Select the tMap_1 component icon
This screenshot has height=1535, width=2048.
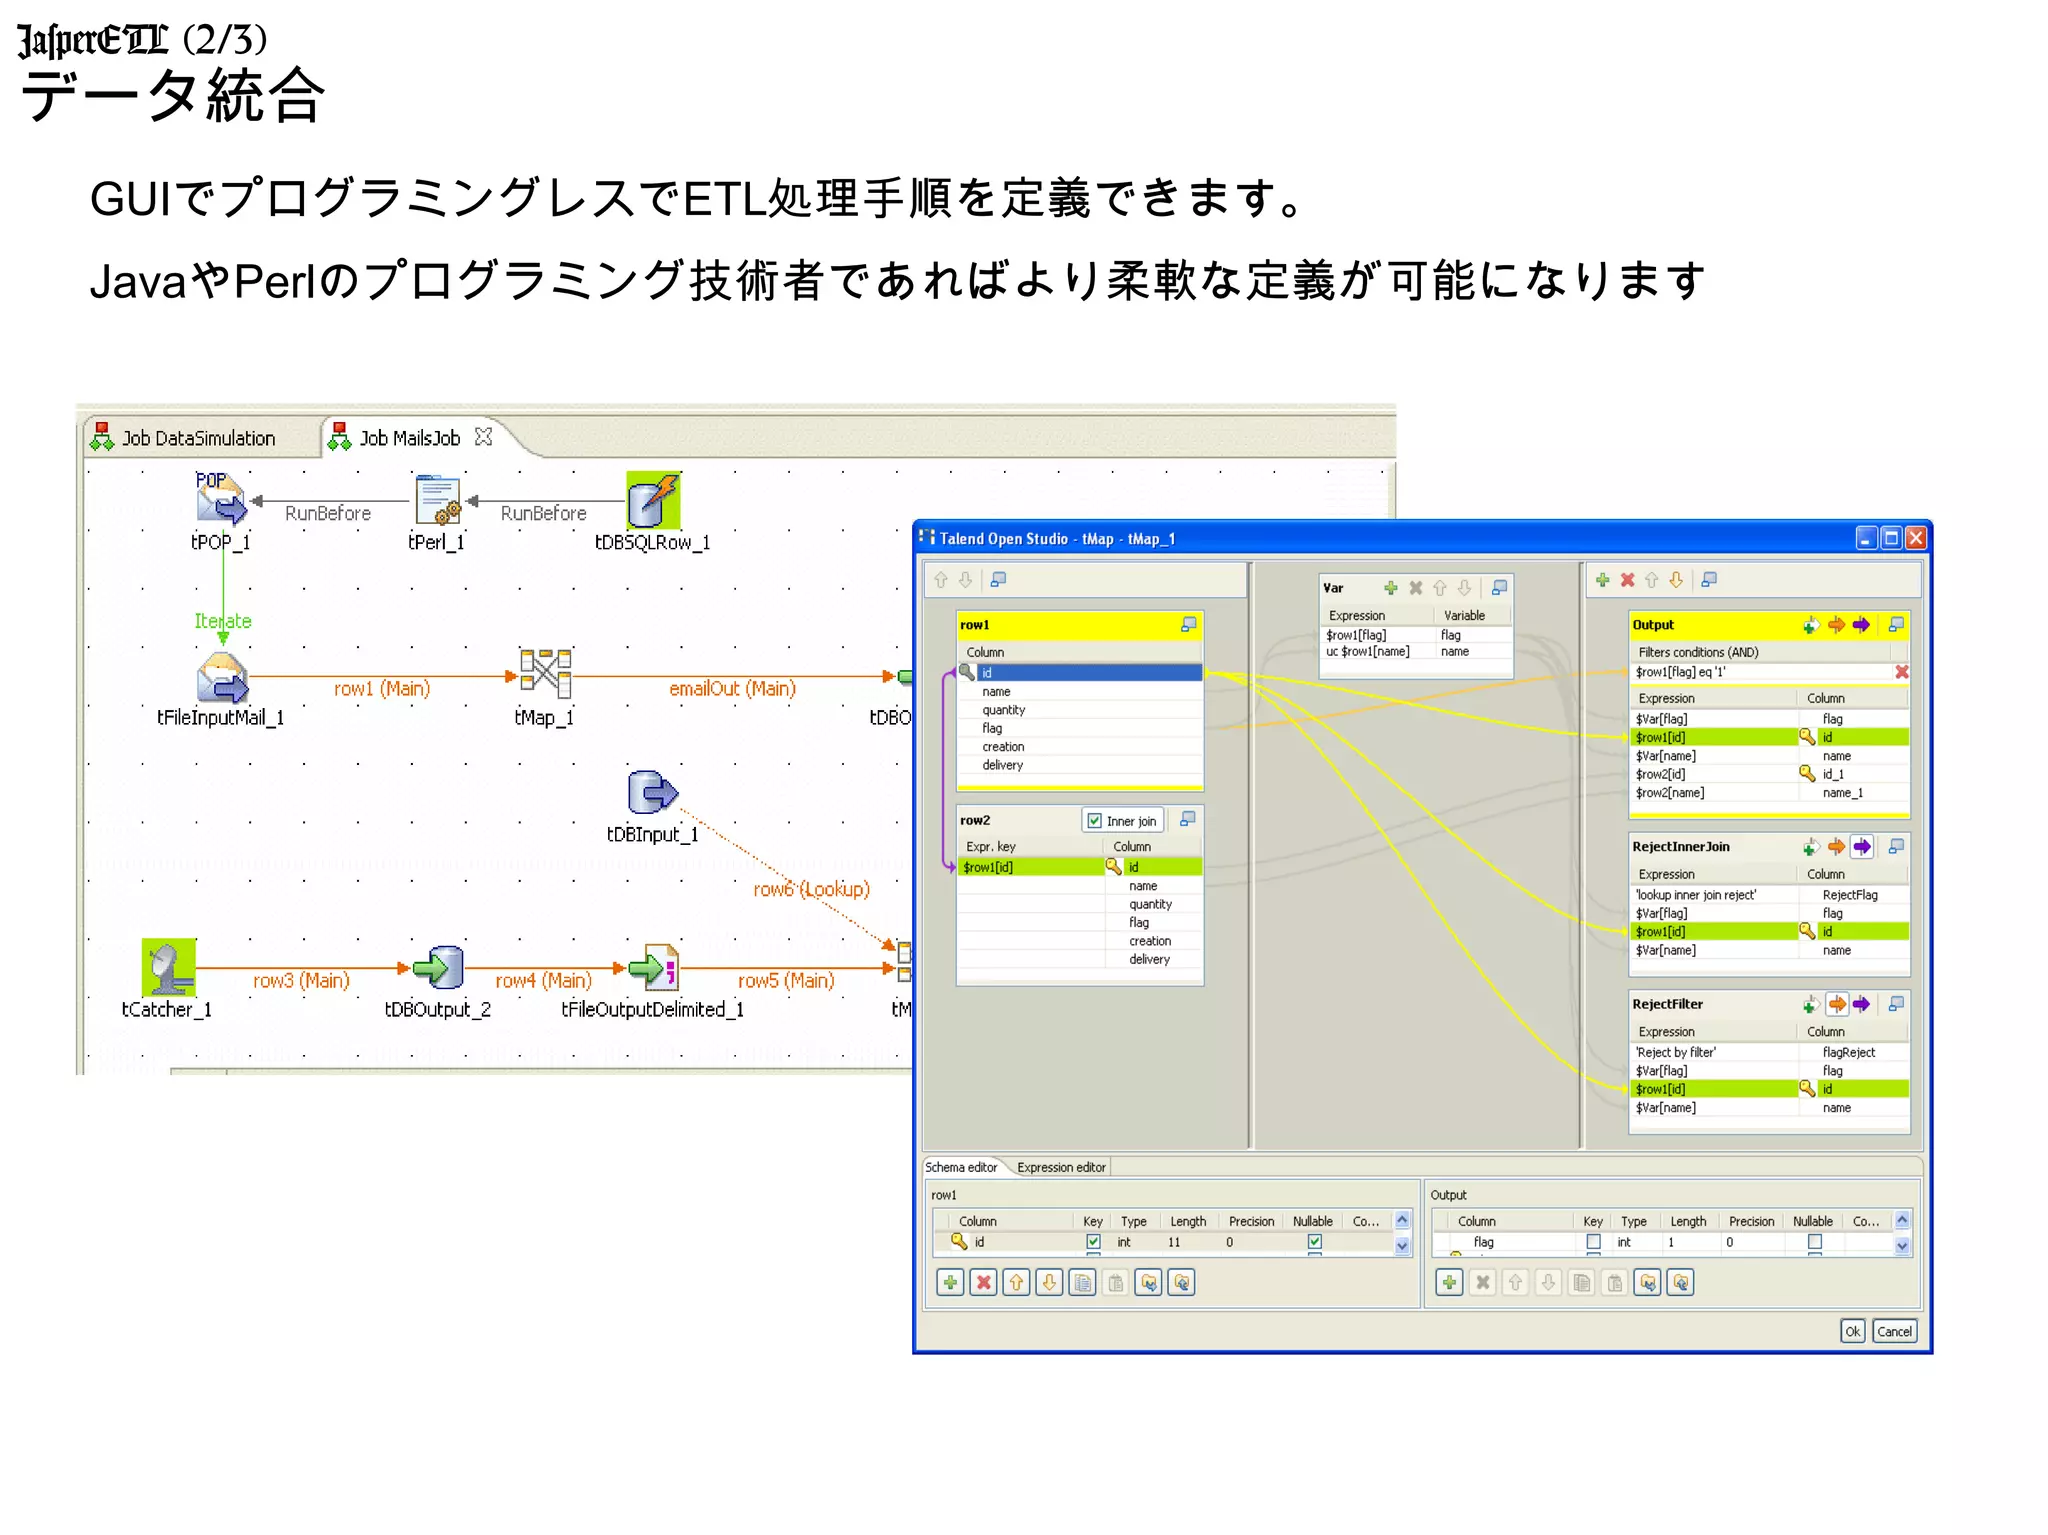pos(545,673)
